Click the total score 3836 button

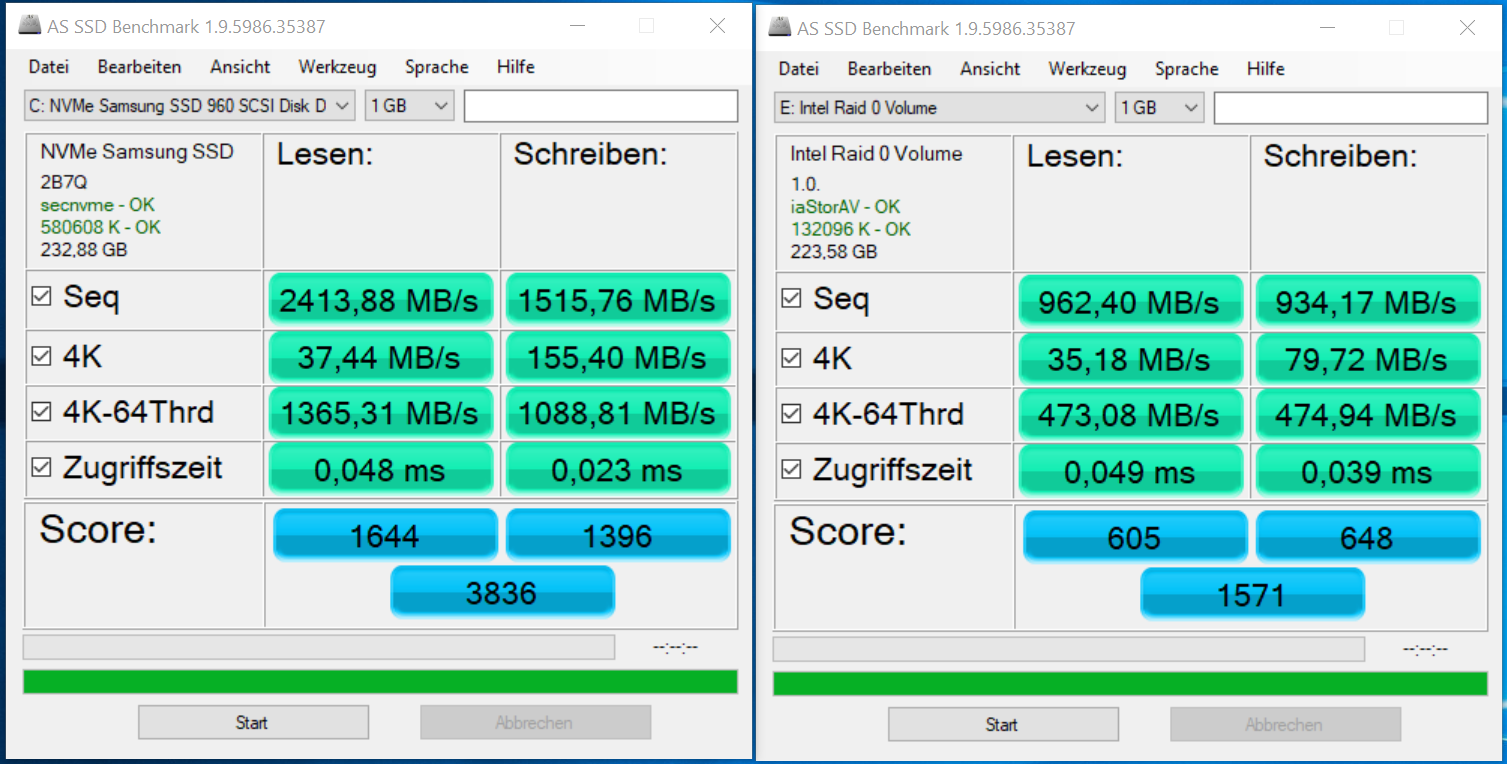pyautogui.click(x=502, y=592)
